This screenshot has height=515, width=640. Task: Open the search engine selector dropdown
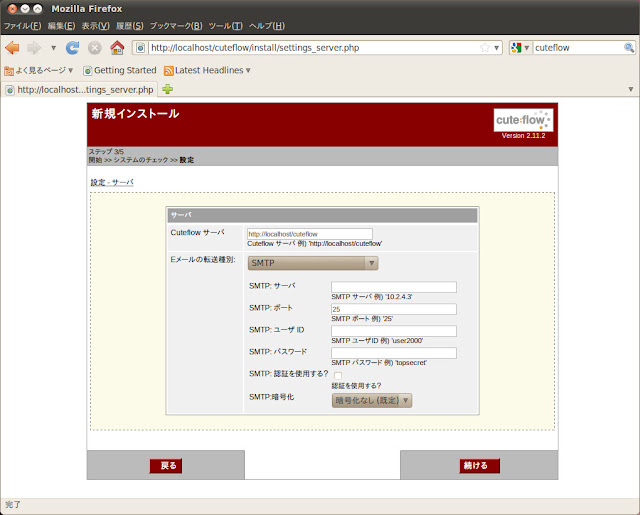pos(520,48)
